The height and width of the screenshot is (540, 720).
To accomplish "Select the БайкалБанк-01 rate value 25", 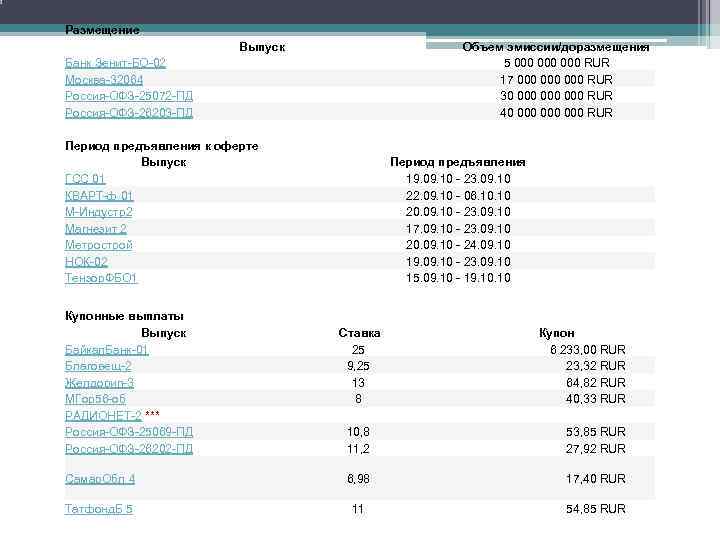I will [358, 350].
